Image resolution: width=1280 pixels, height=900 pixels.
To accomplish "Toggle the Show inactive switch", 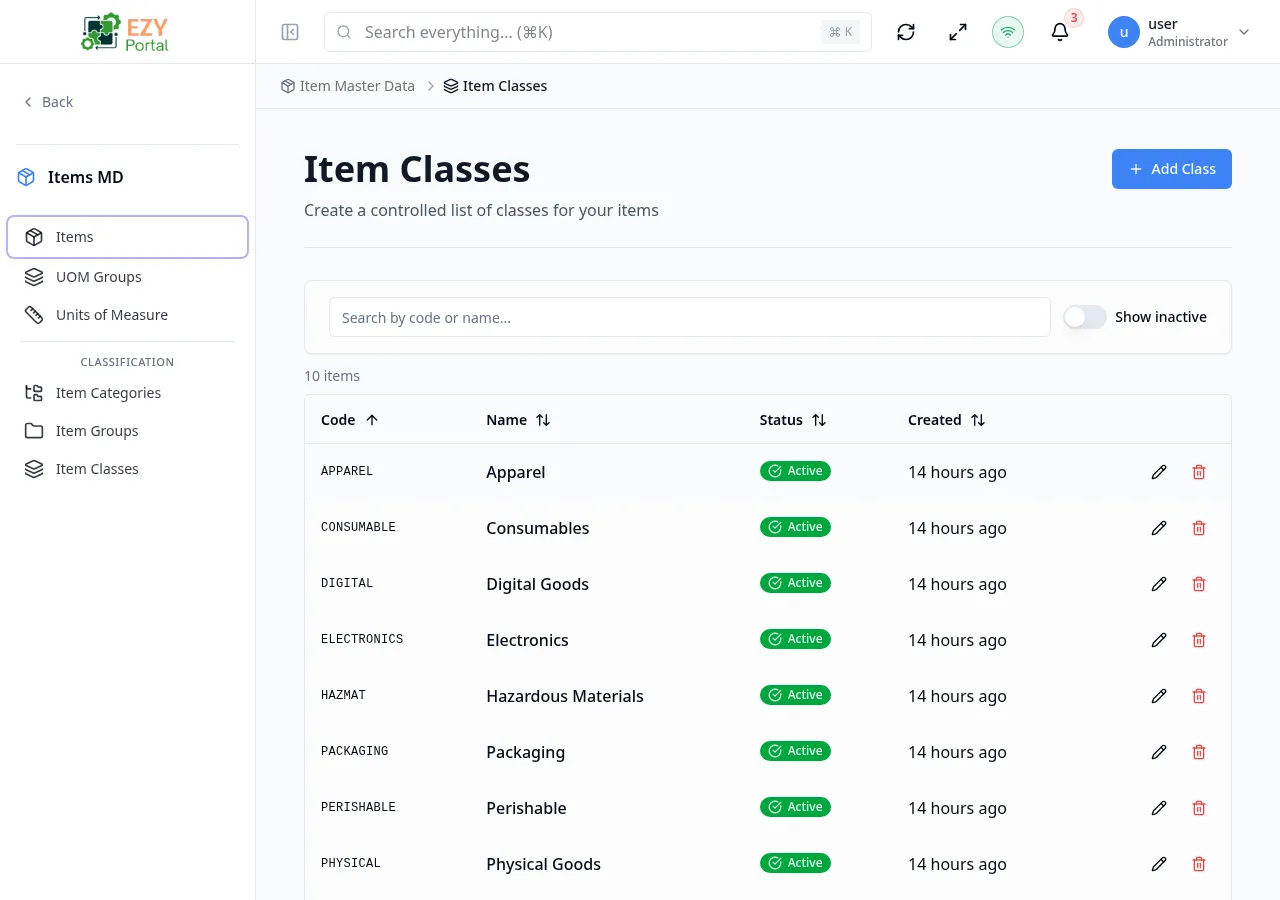I will [1084, 317].
